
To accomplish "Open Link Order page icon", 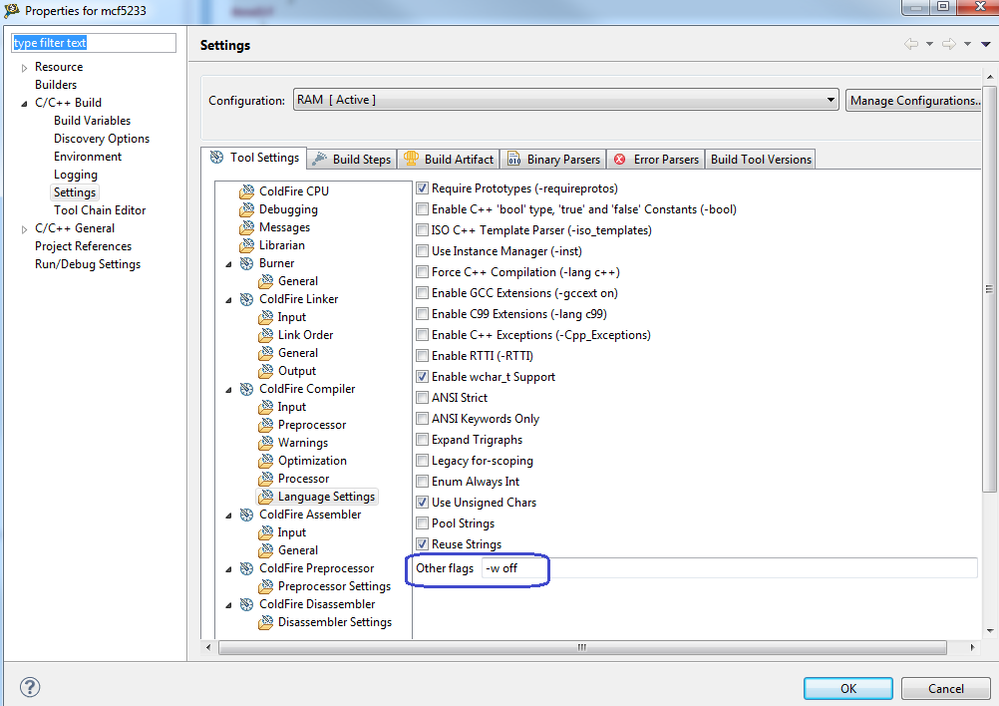I will [266, 335].
